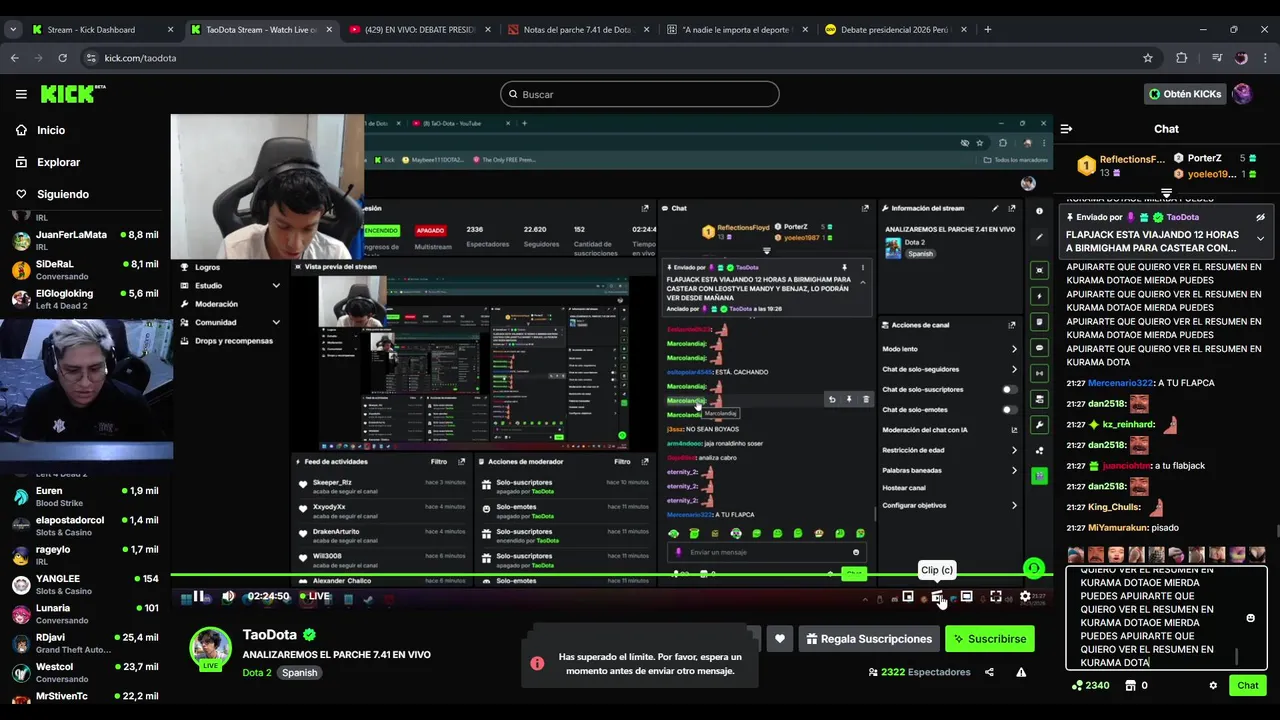Seek on the green video progress bar
The image size is (1280, 720).
[x=610, y=575]
